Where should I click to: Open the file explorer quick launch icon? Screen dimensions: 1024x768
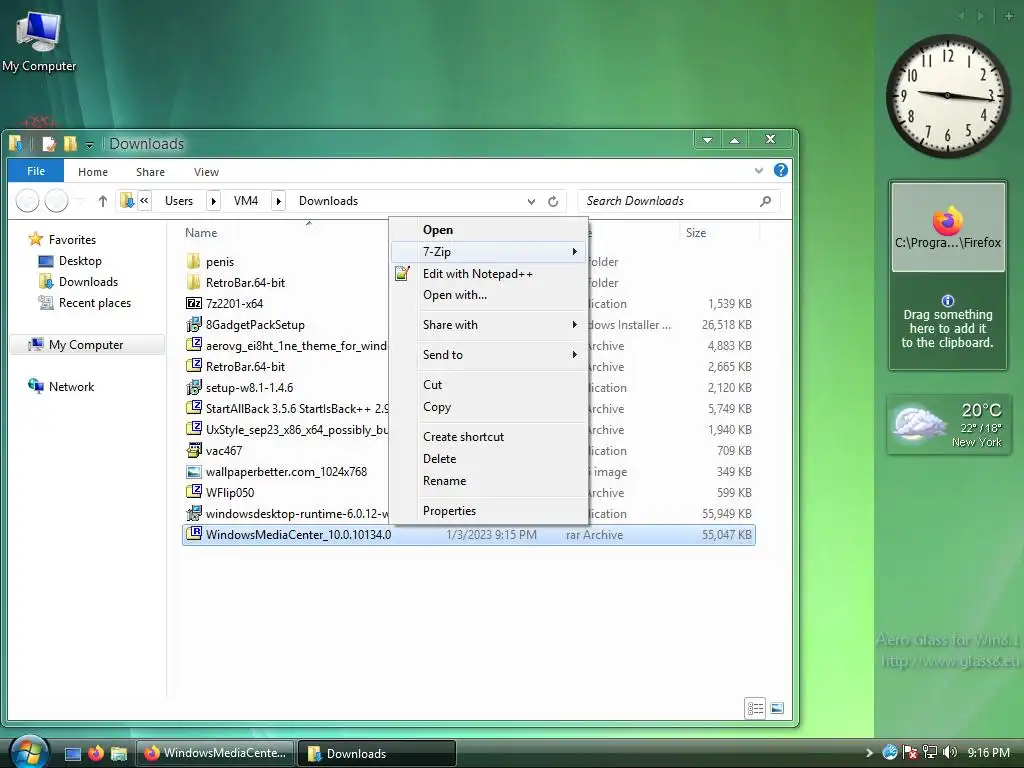(118, 754)
